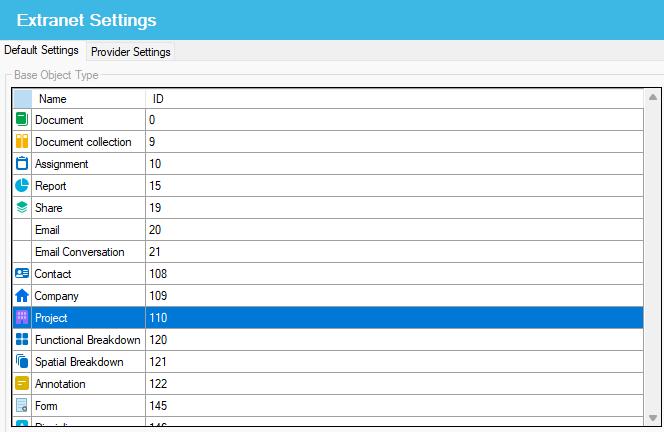Click the green Document icon

click(22, 120)
